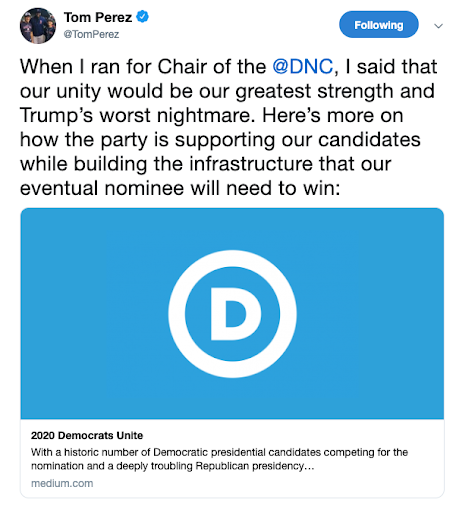Click the blue article preview image
Screen dimensions: 456x512
[232, 313]
